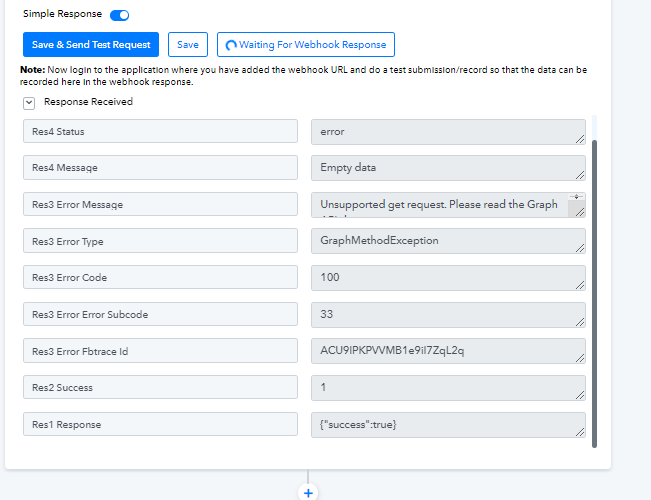Screen dimensions: 651x500
Task: Click resize handle of Fbtrace Id value field
Action: pos(580,358)
